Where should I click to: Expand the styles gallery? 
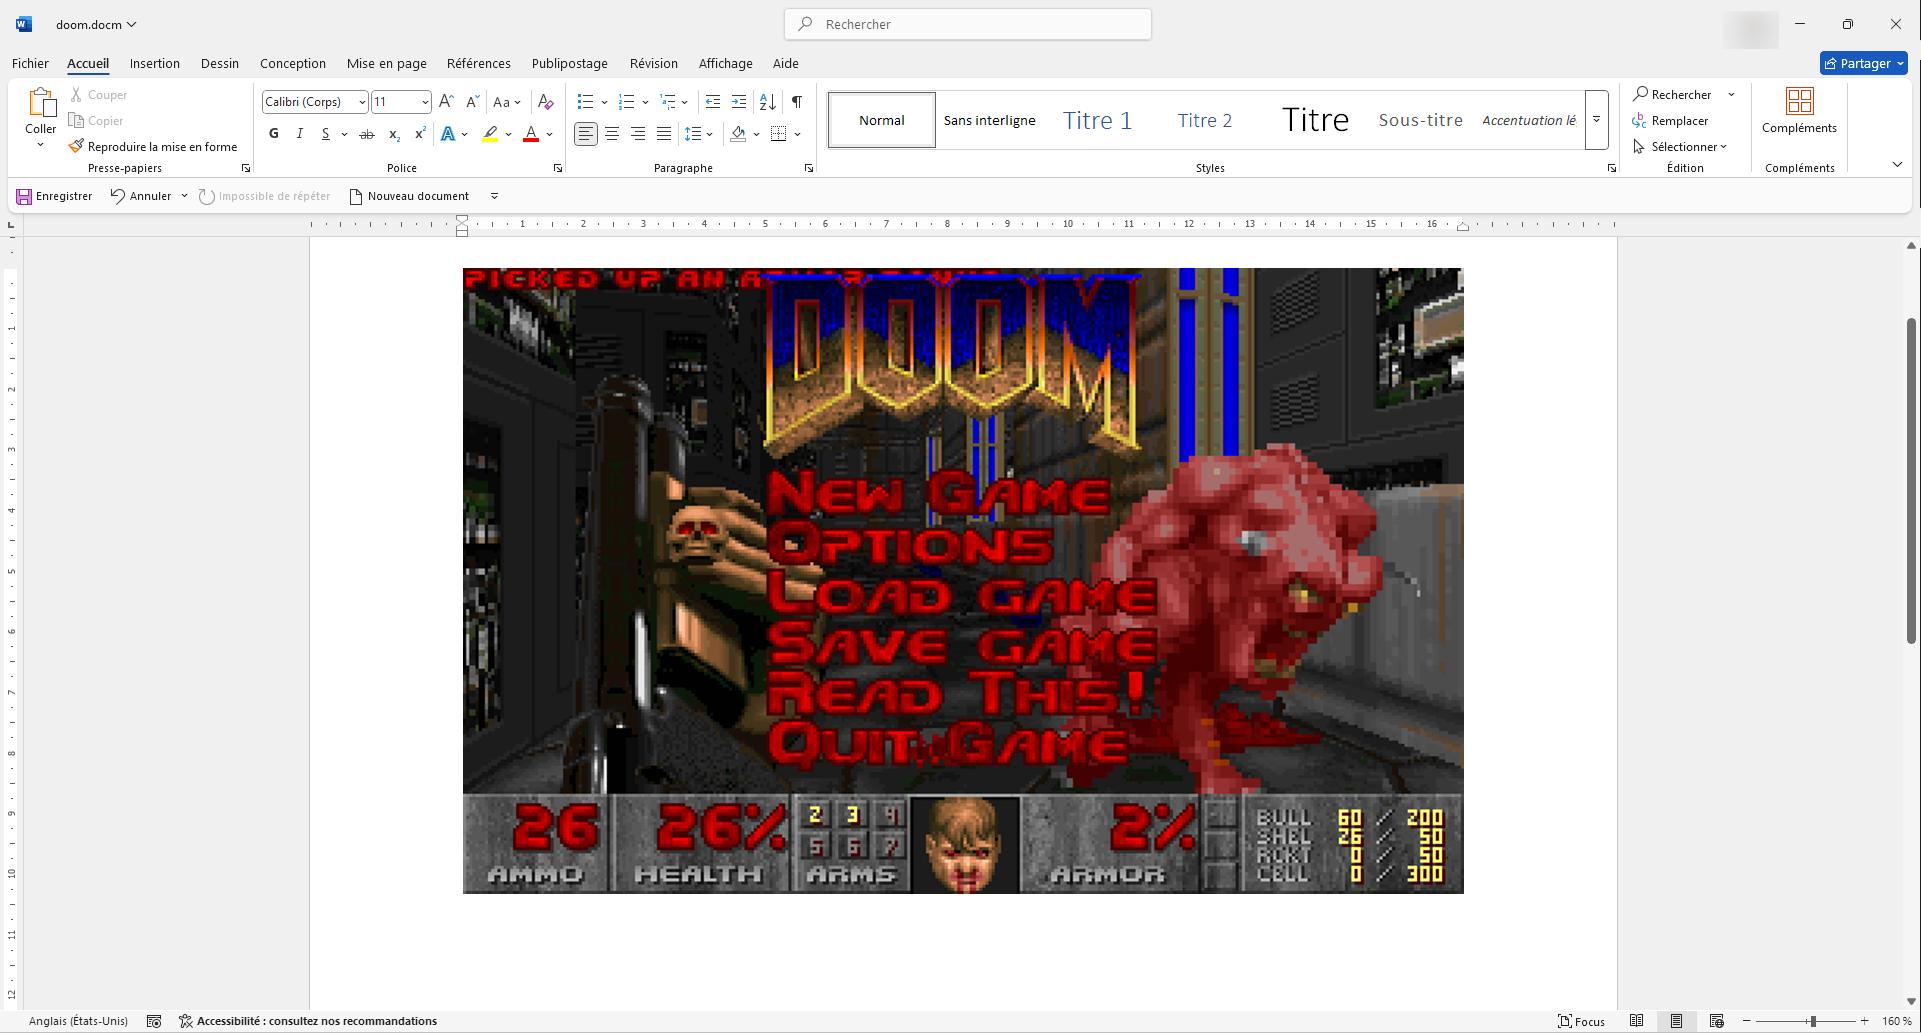click(x=1596, y=120)
